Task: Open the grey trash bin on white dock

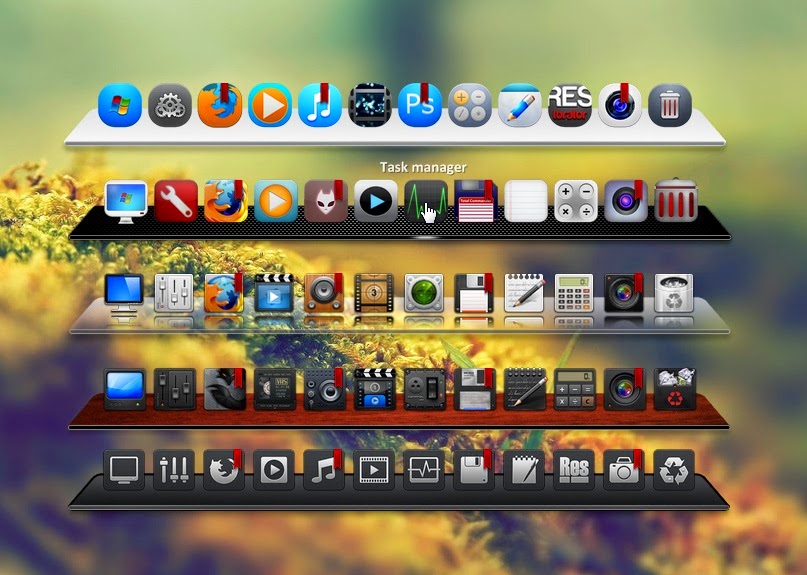Action: tap(670, 105)
